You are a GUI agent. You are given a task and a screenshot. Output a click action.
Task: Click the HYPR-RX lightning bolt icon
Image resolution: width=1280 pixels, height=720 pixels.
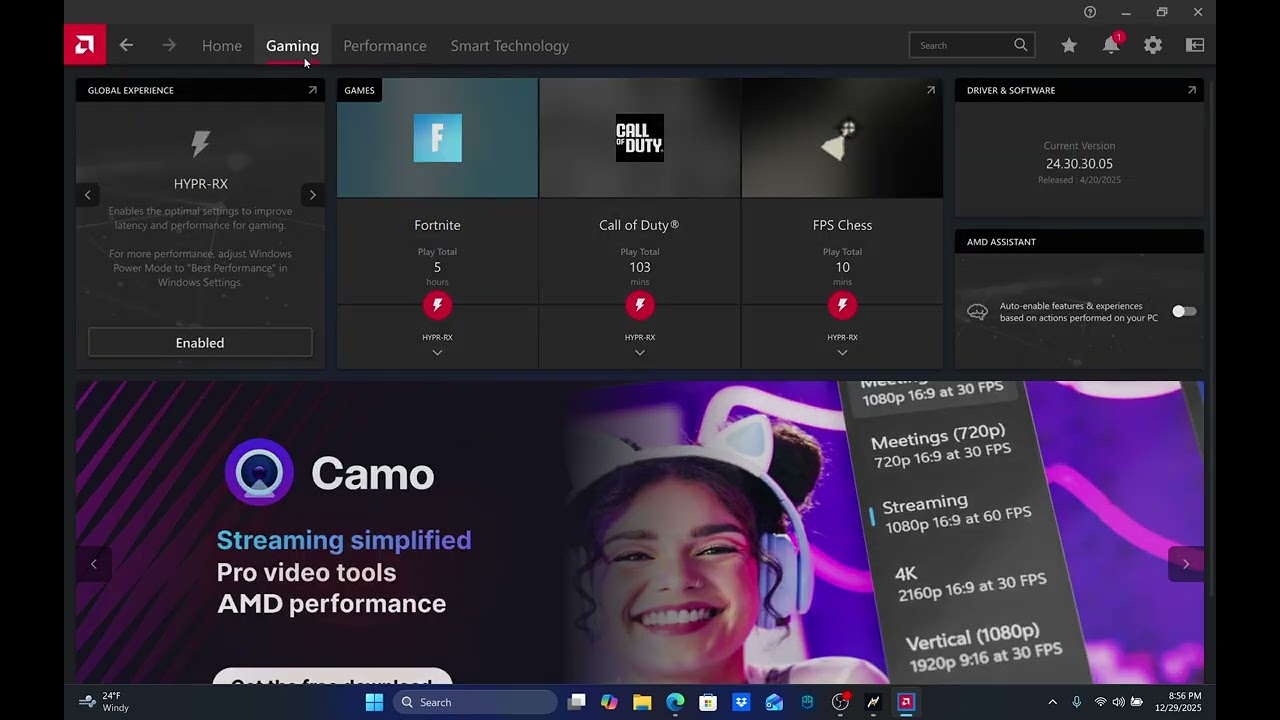[x=200, y=144]
